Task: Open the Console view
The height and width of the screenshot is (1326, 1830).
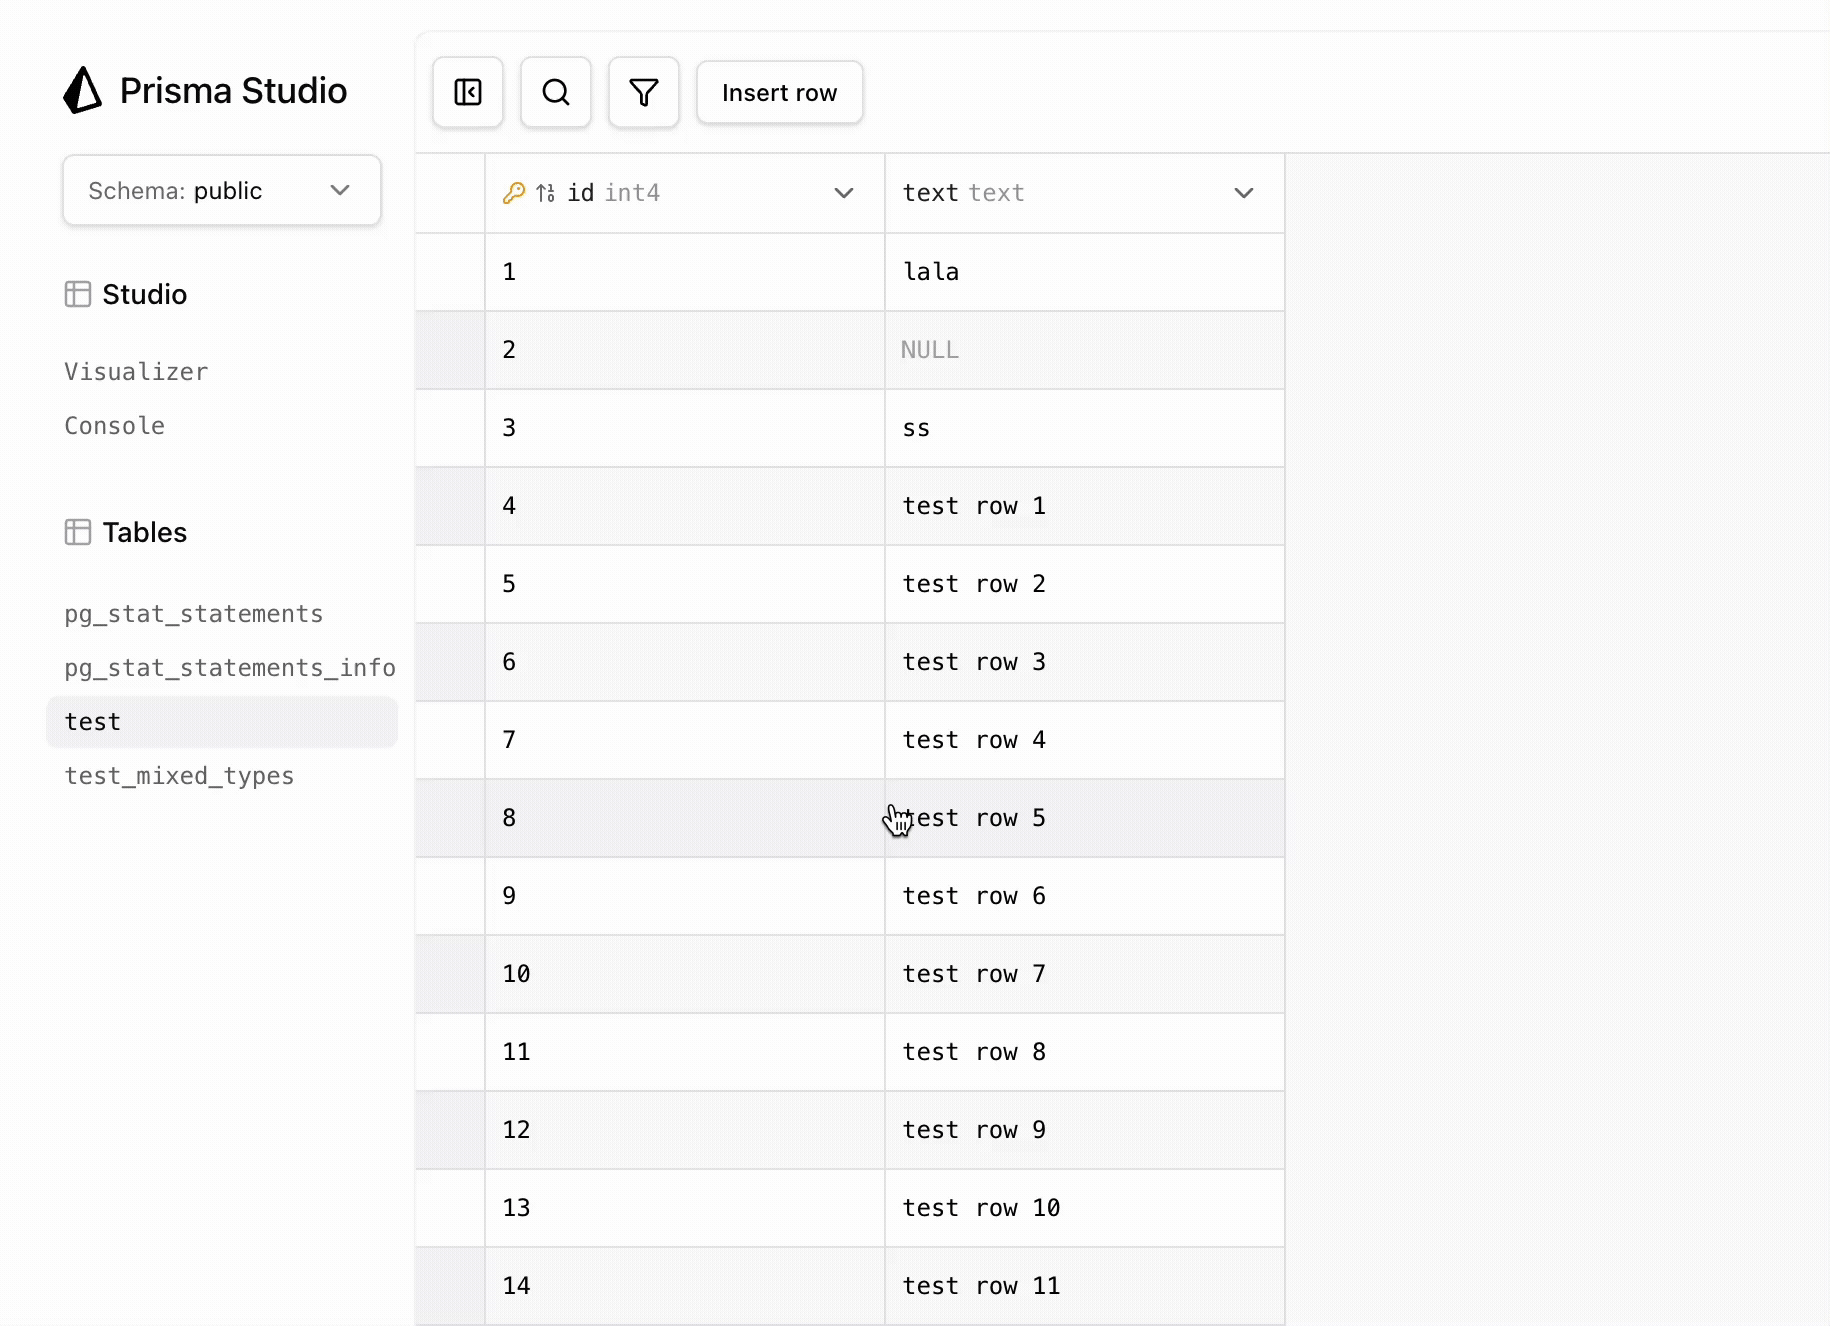Action: coord(114,425)
